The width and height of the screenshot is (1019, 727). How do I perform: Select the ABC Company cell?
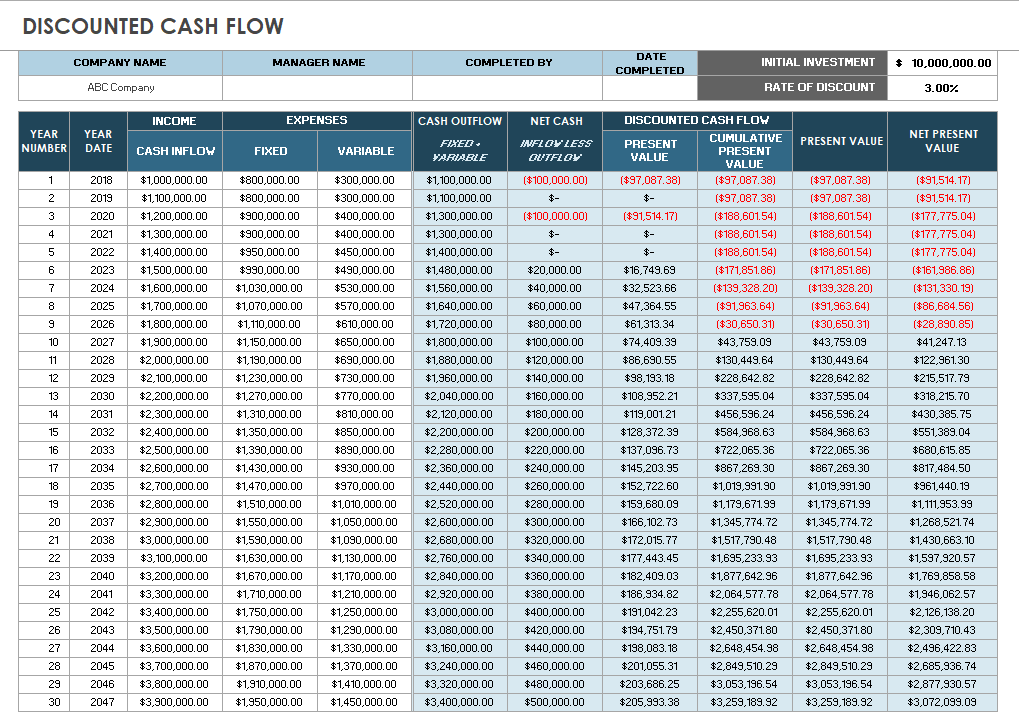[x=117, y=87]
